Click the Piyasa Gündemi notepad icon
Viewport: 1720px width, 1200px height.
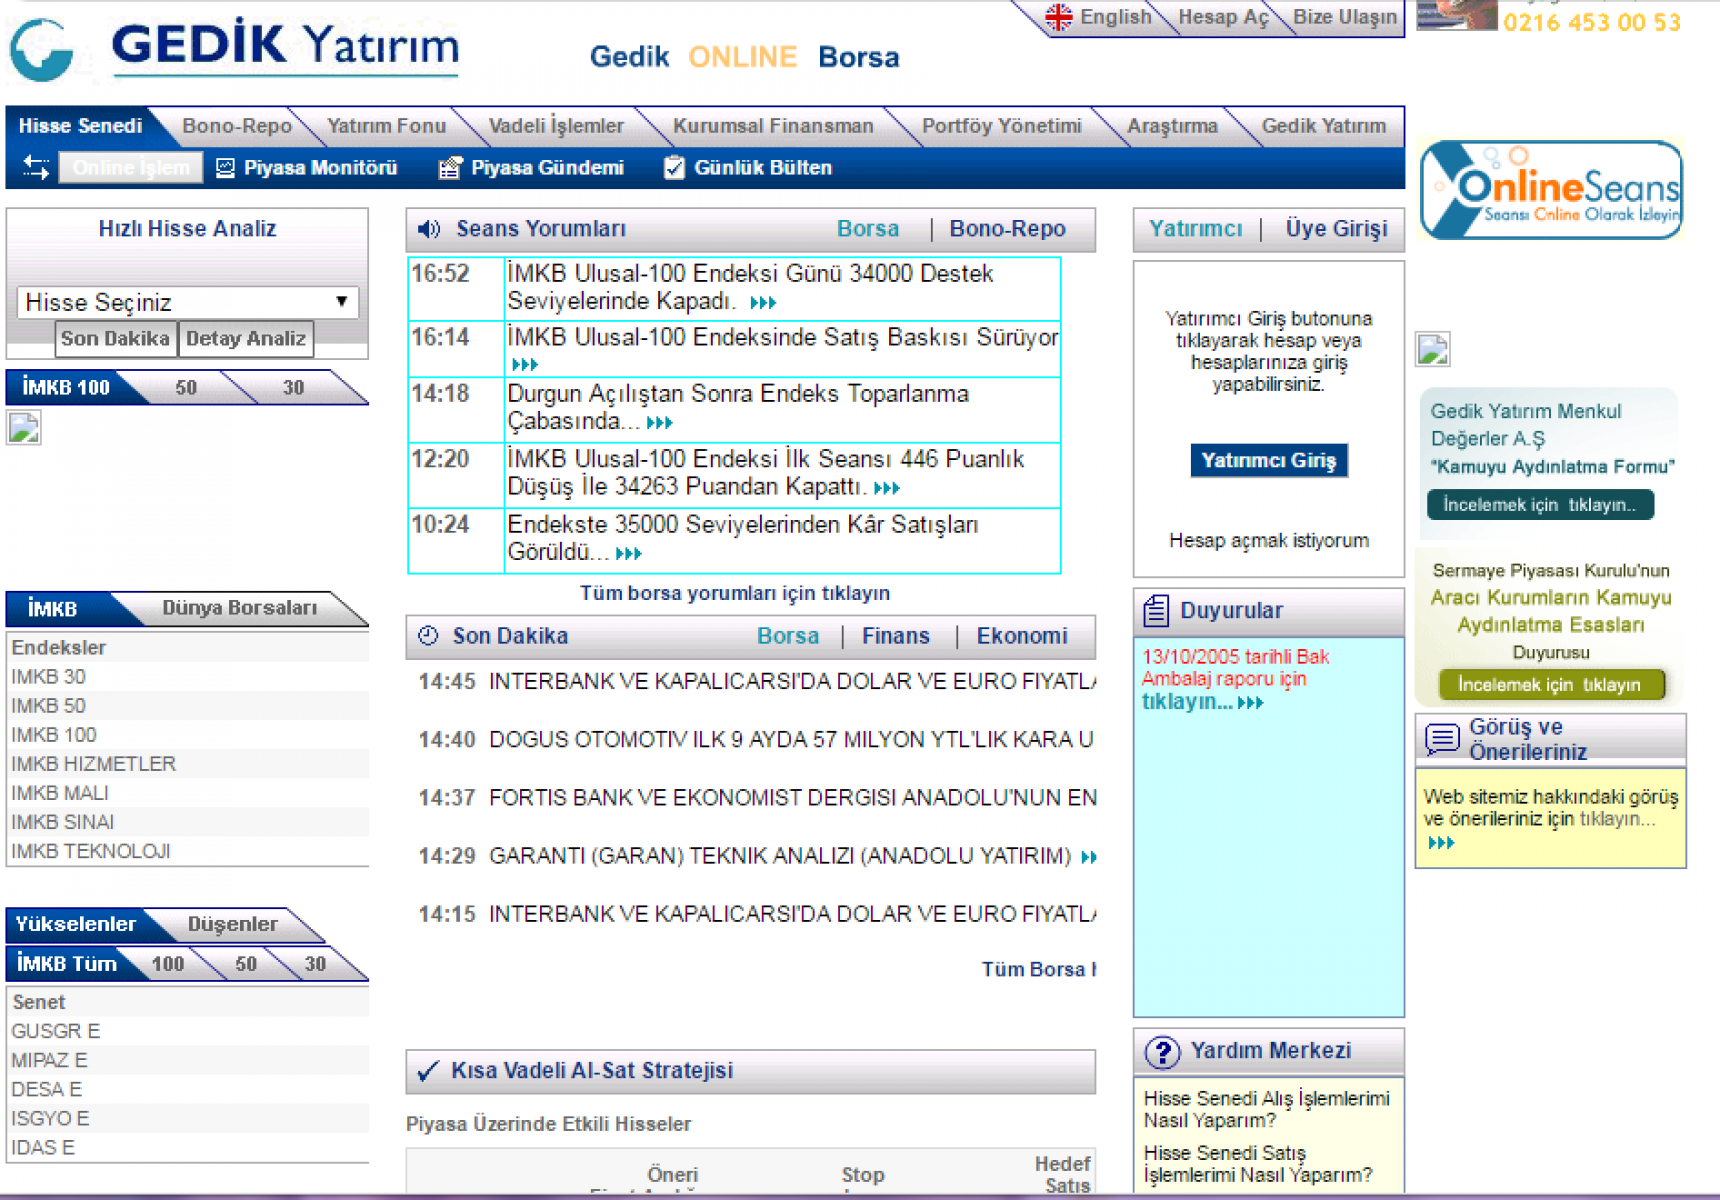450,168
